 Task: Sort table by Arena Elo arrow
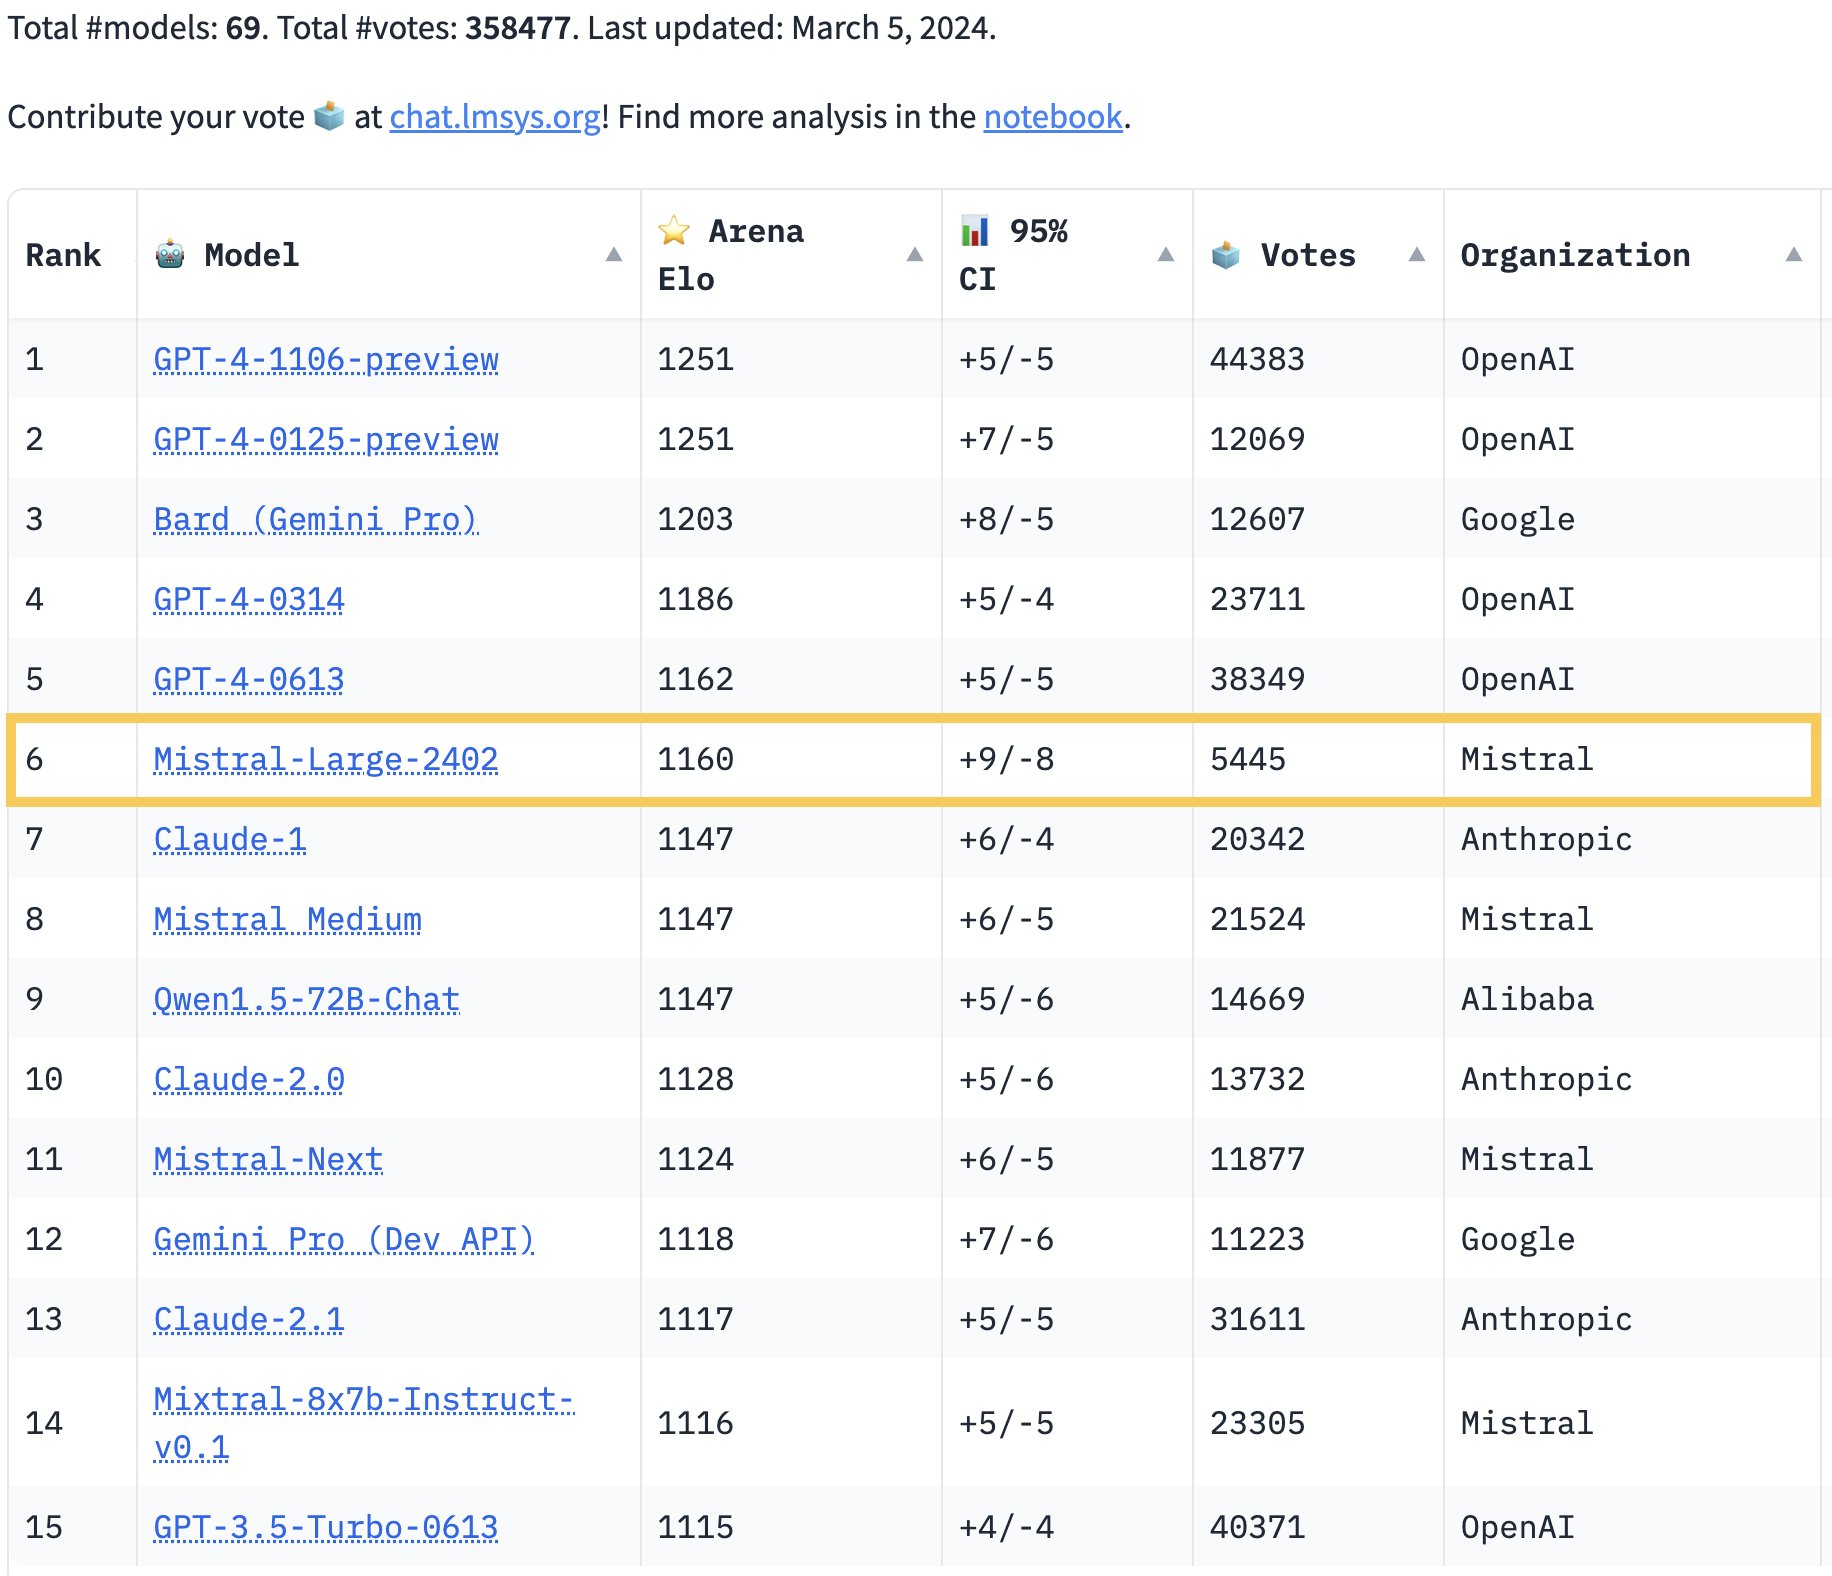915,255
